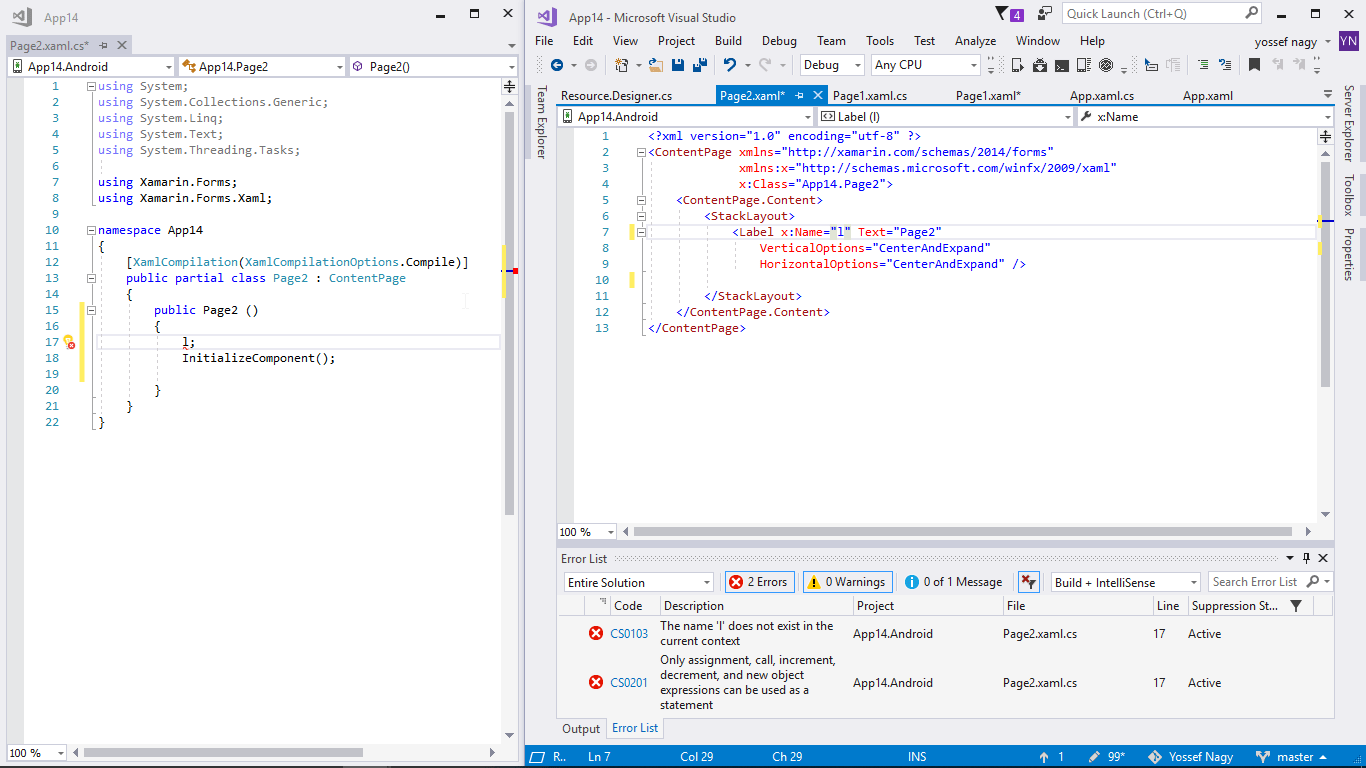Open the Debug menu
This screenshot has height=768, width=1366.
779,41
